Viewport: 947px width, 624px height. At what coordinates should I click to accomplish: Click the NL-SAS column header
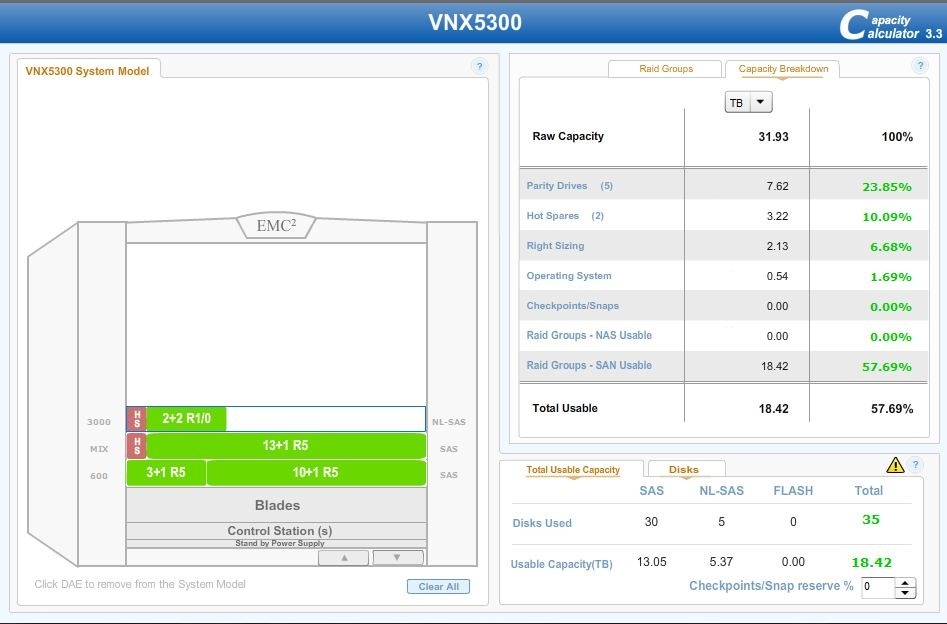[x=721, y=491]
